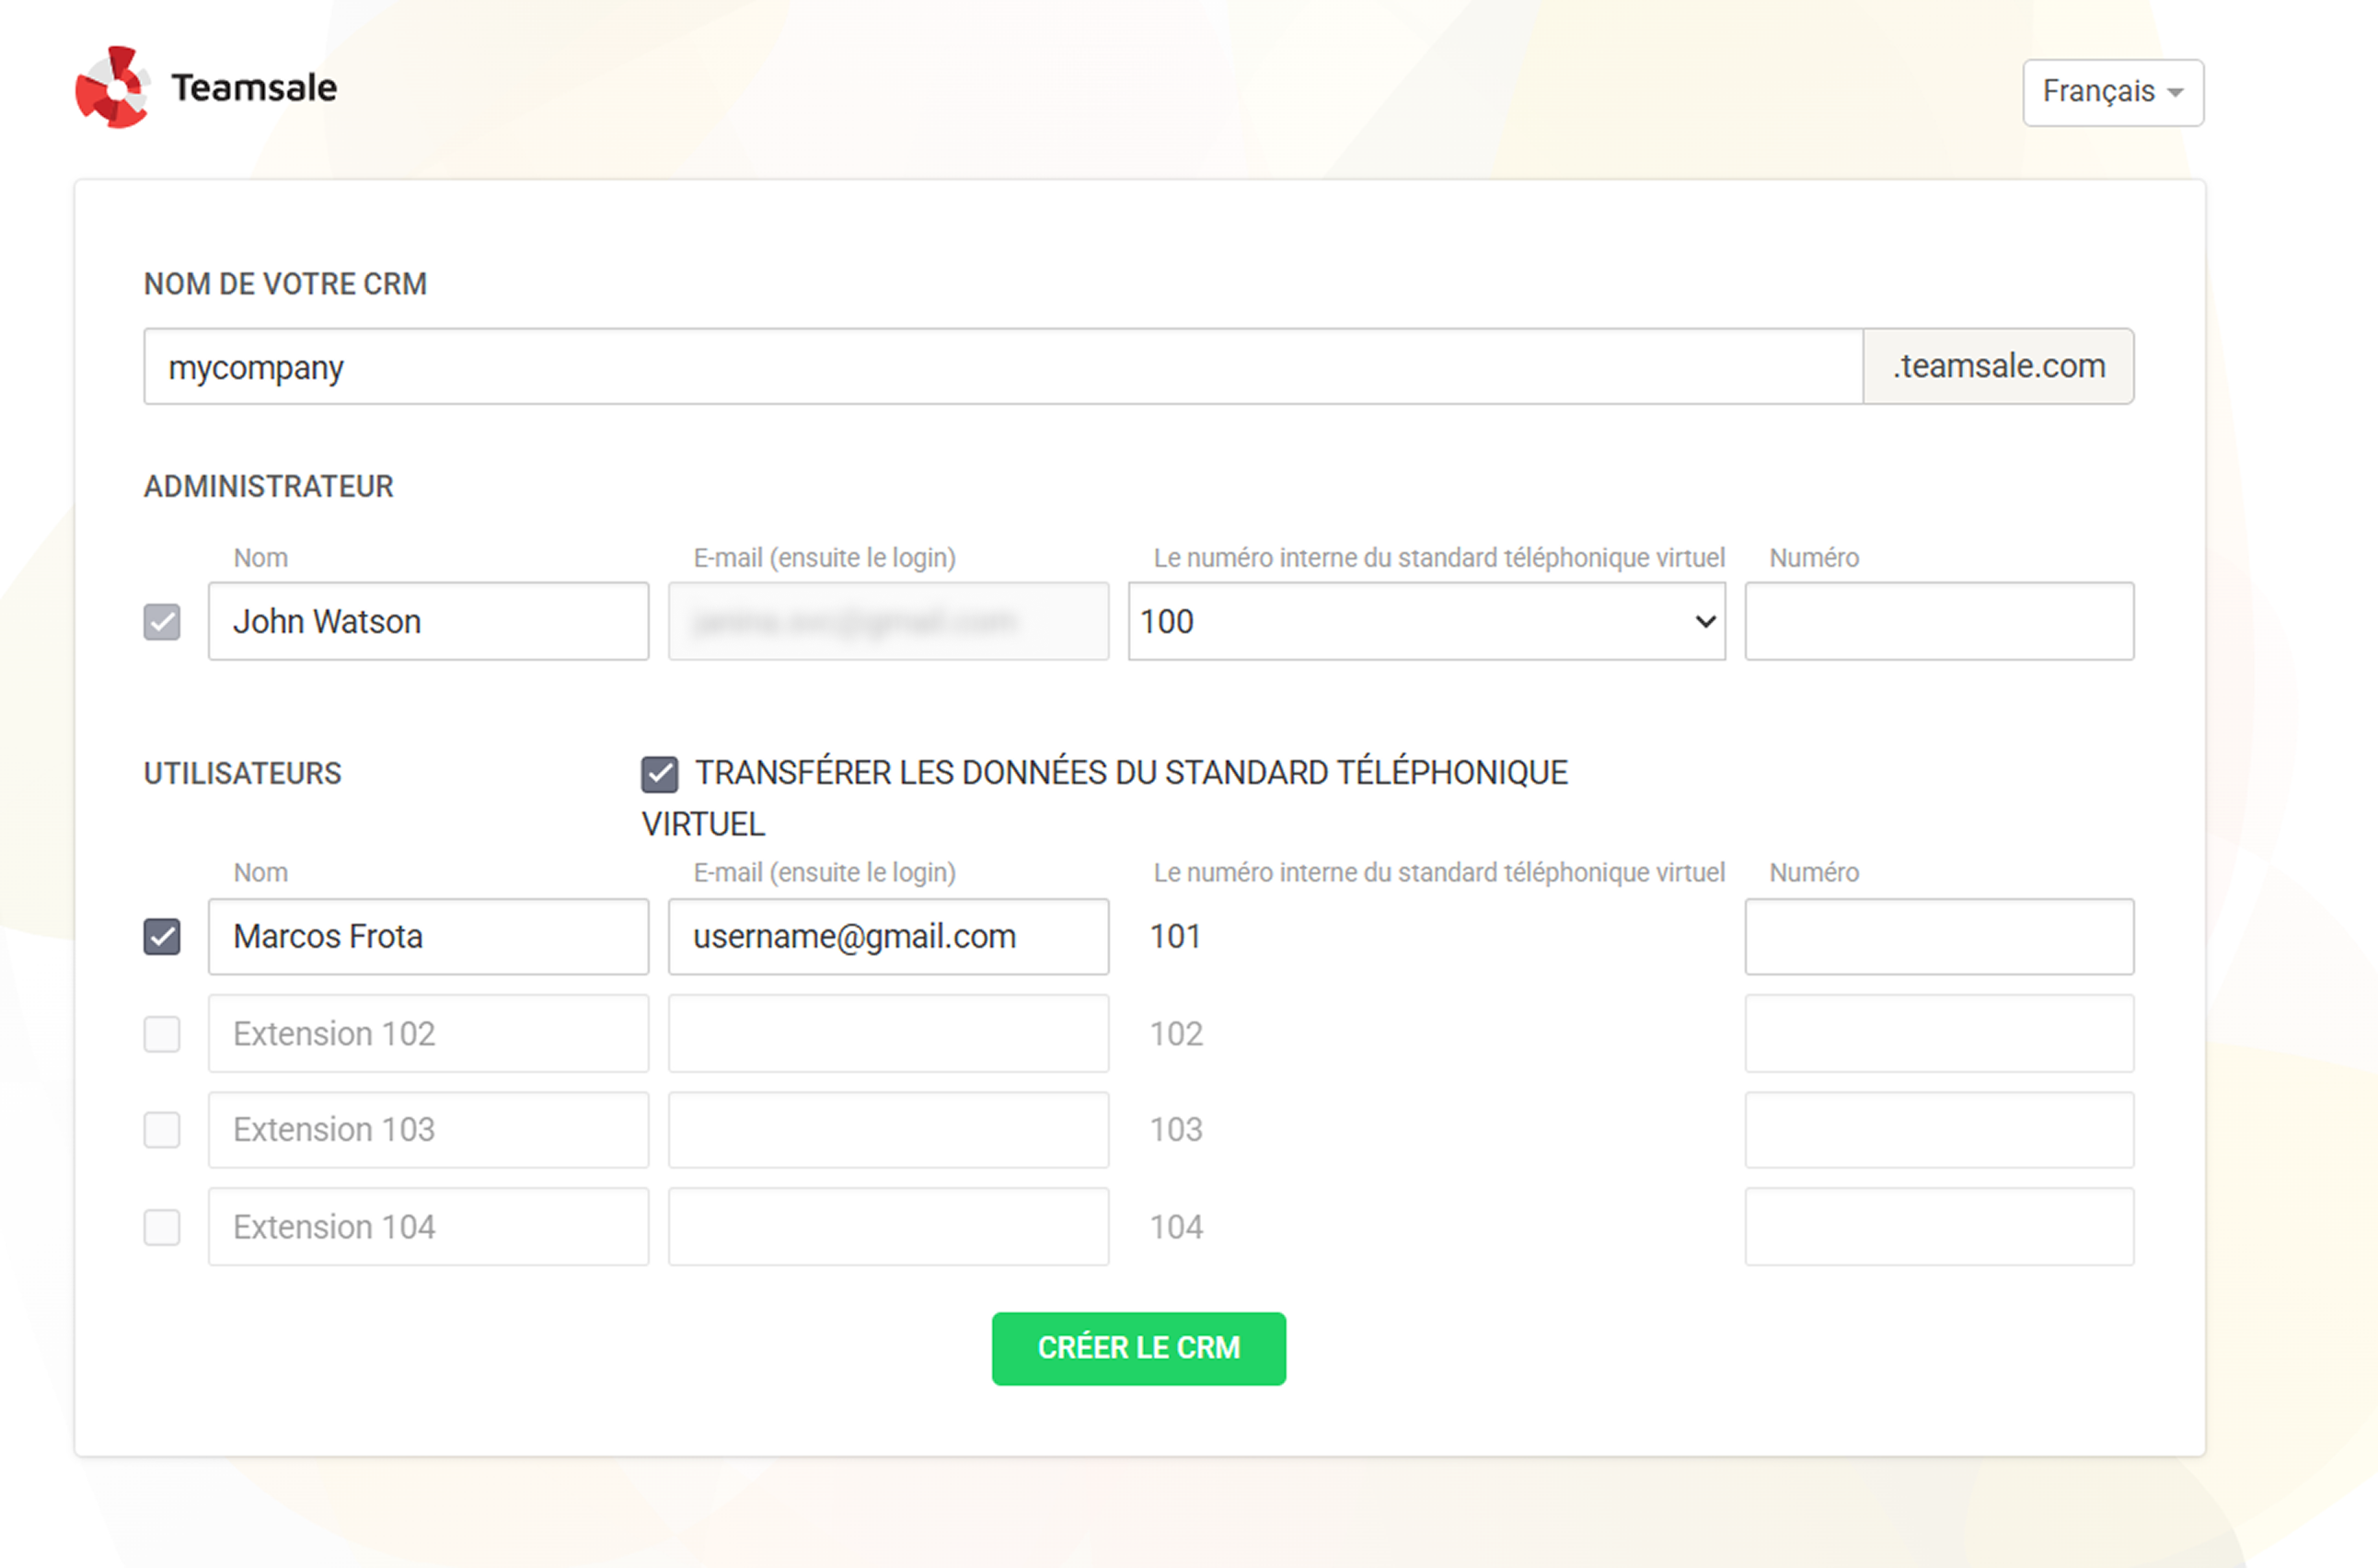Click the Numéro field for Marcos Frota
Screen dimensions: 2378x1568
point(1938,937)
